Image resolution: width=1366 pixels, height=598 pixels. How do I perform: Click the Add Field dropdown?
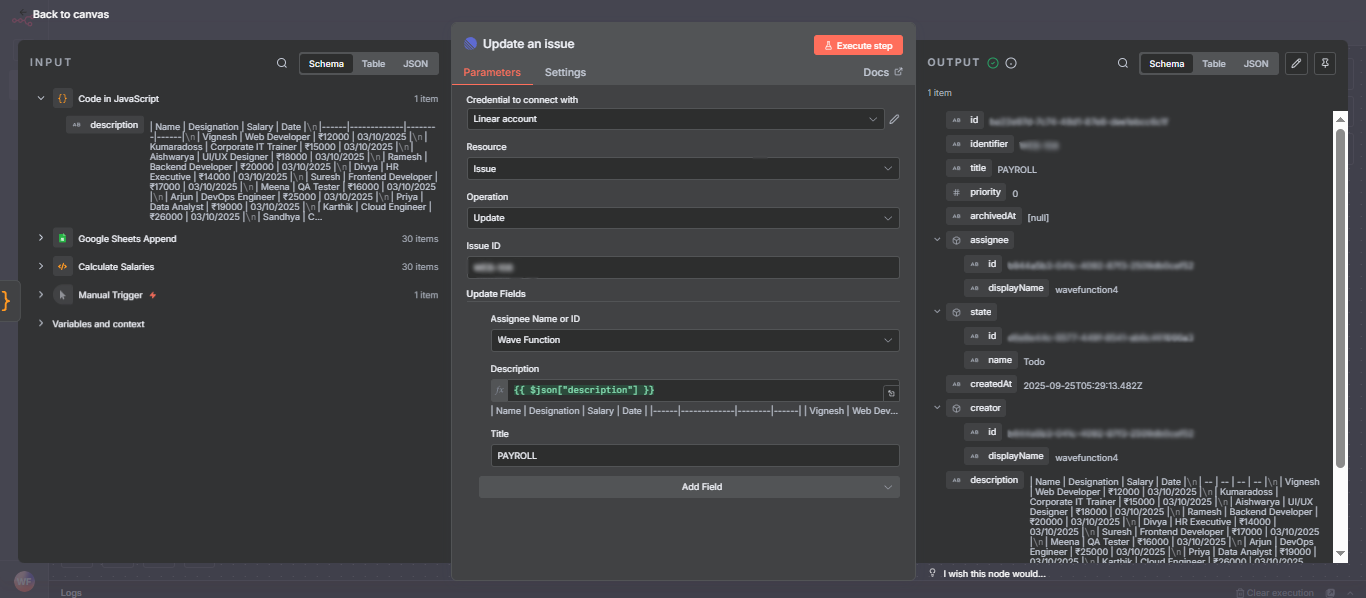[x=689, y=486]
